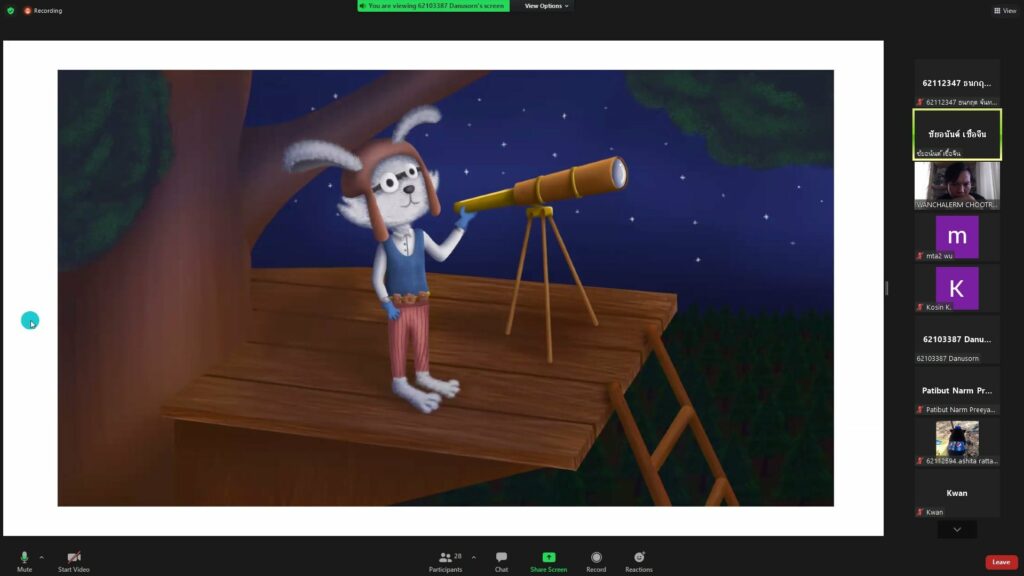This screenshot has width=1024, height=576.
Task: Click WANCHALERM's video thumbnail
Action: (x=956, y=183)
